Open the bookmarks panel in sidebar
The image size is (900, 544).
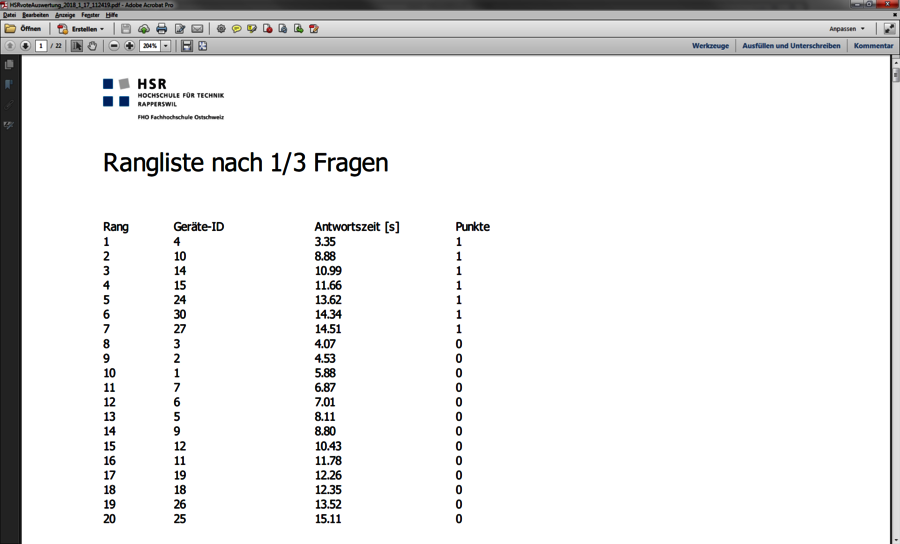tap(9, 85)
